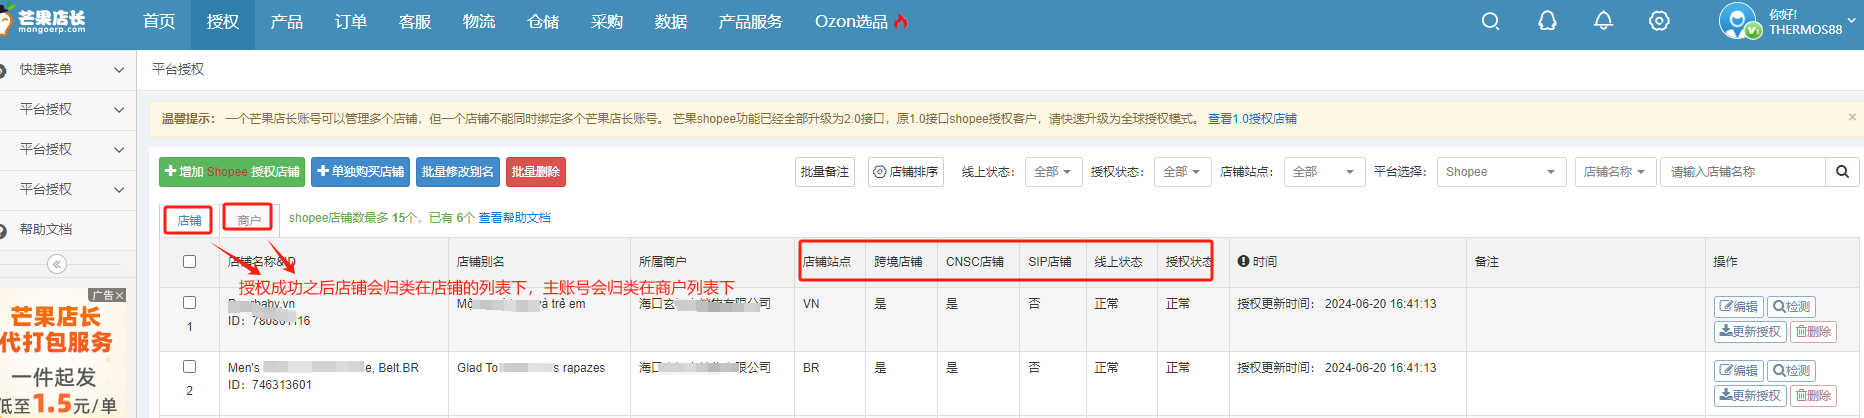Click the 店铺别名 column header
1864x418 pixels.
[481, 262]
